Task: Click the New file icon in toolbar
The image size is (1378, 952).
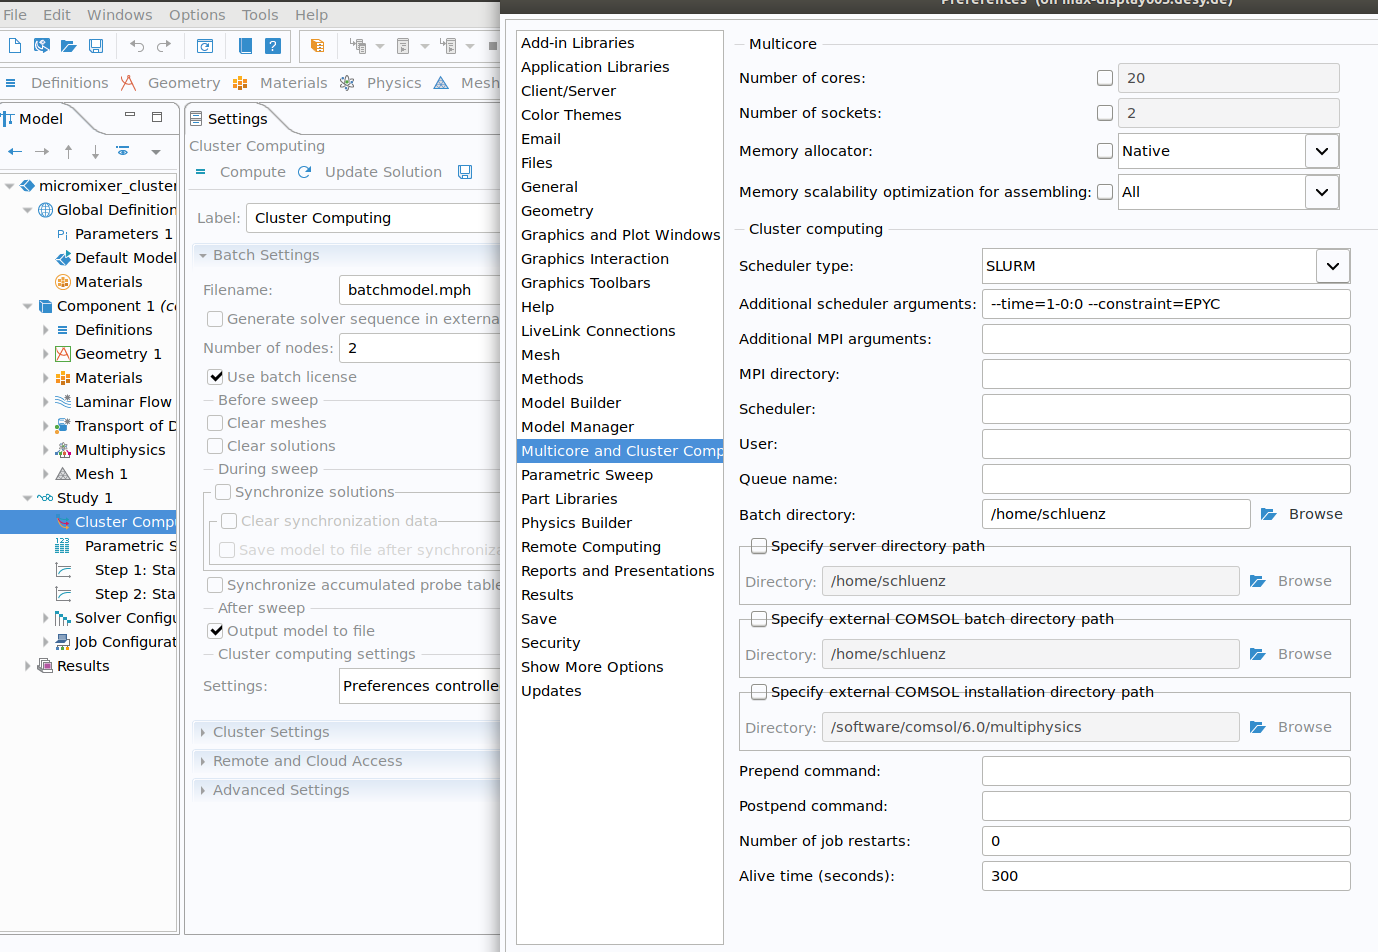Action: tap(15, 46)
